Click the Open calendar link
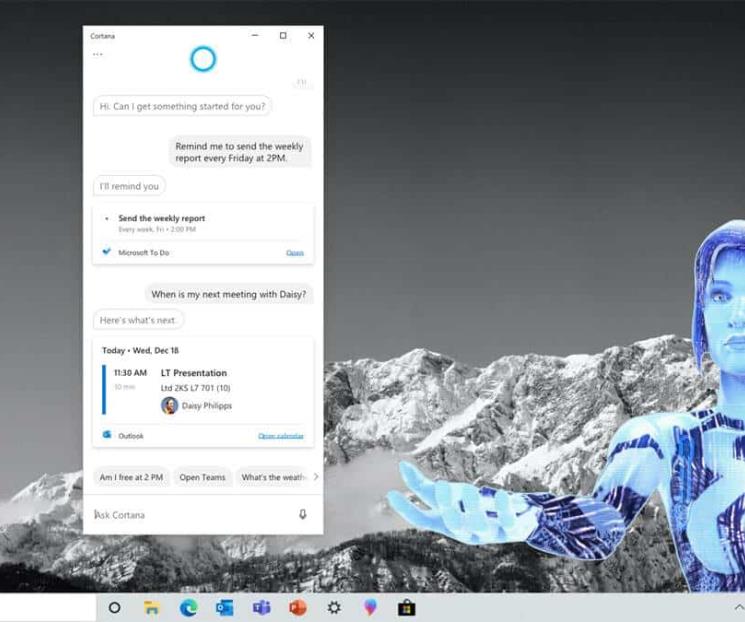 coord(281,436)
